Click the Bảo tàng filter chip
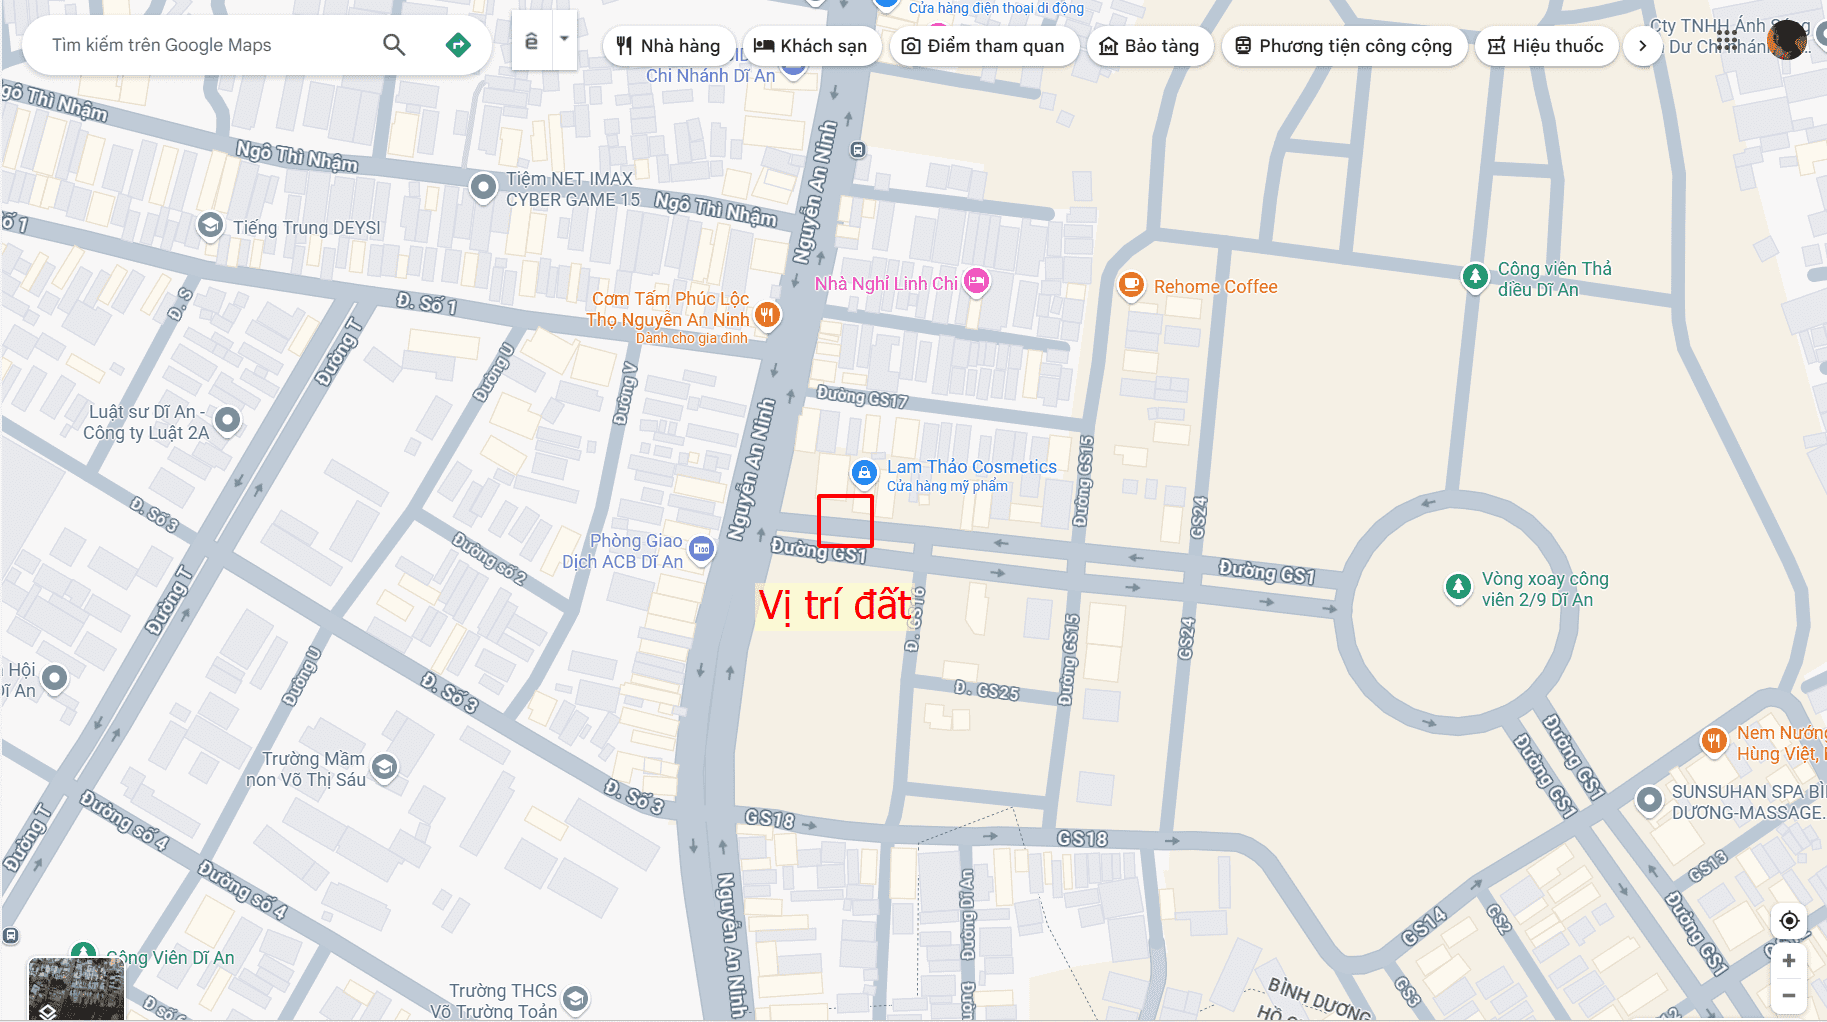The width and height of the screenshot is (1827, 1022). tap(1149, 46)
